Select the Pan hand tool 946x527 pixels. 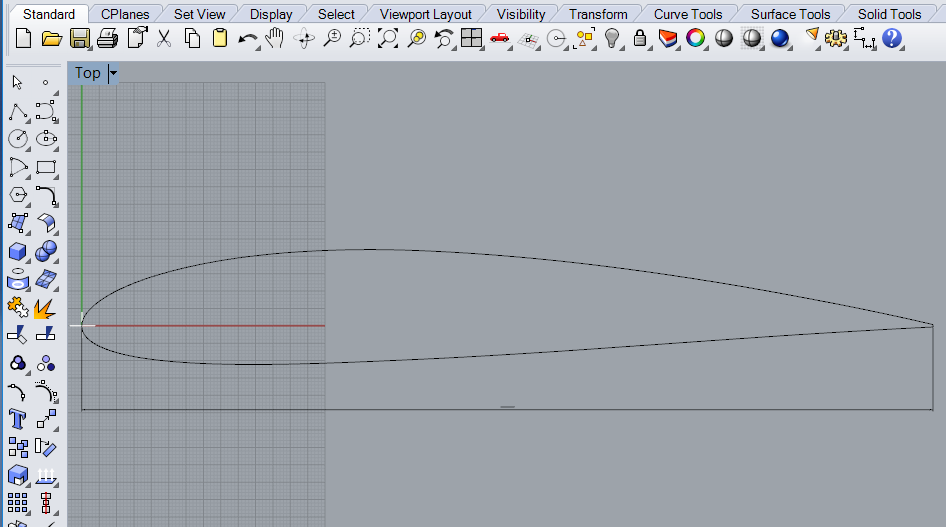point(275,39)
